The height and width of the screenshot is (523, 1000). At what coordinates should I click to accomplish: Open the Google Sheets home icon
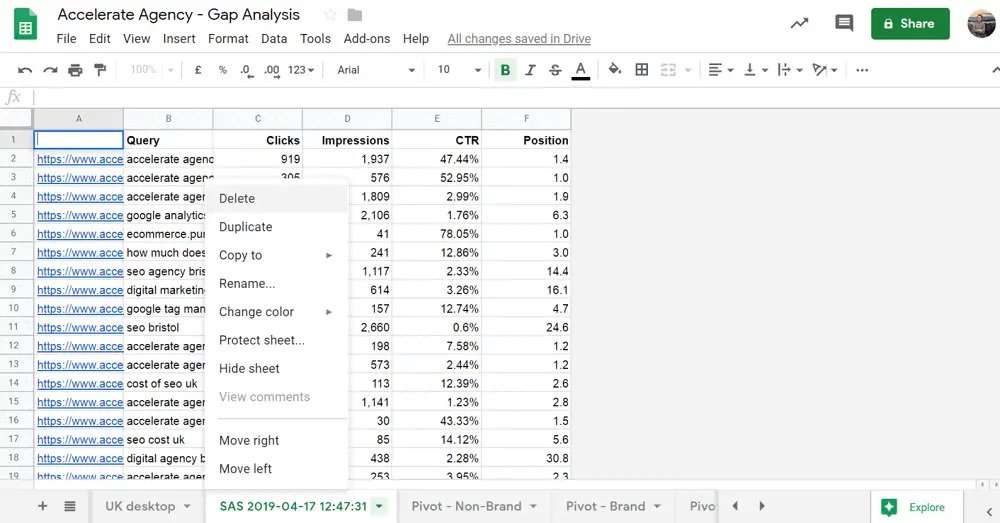tap(26, 26)
